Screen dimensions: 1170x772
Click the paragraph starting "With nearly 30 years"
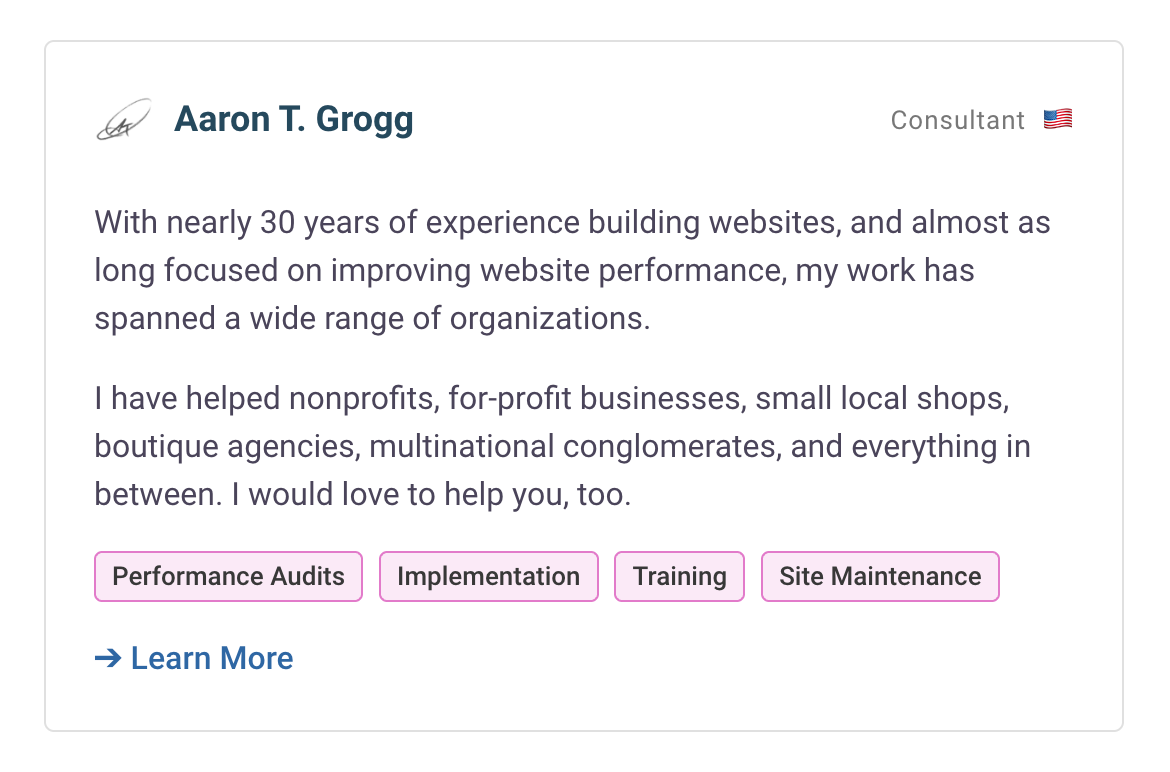[x=572, y=270]
